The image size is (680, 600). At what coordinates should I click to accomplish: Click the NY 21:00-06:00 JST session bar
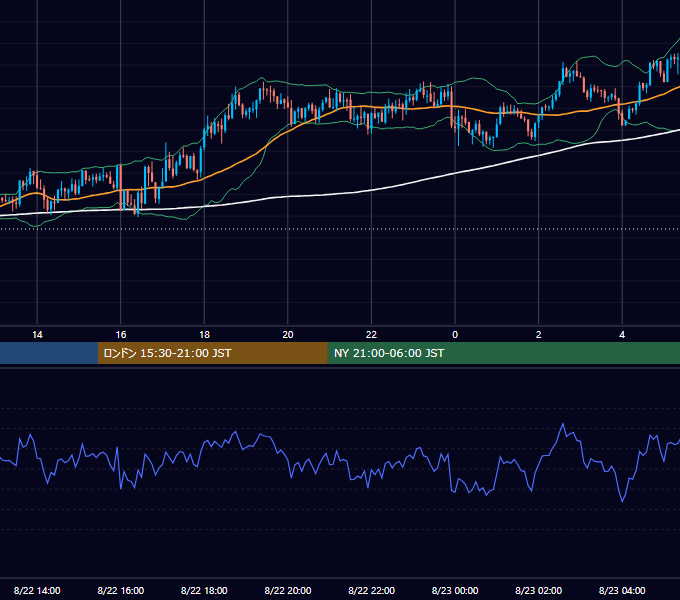503,353
